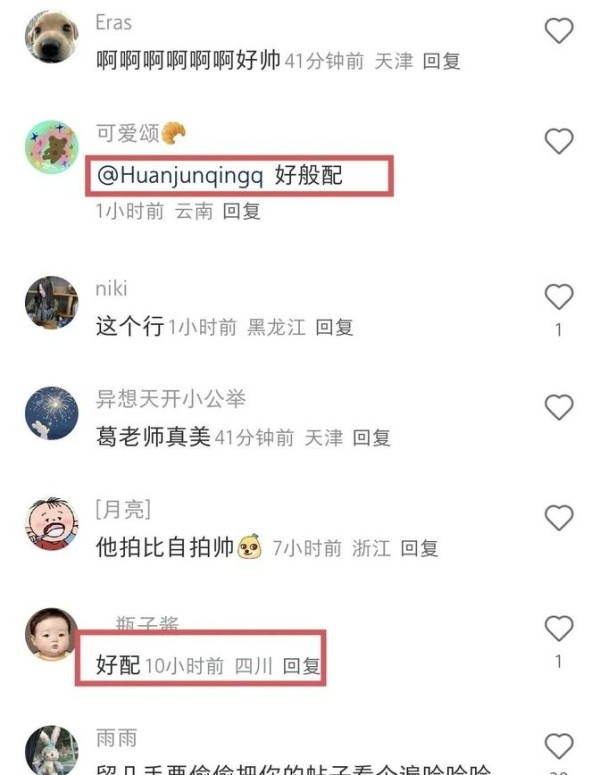Like 异想天开小公举's comment
This screenshot has height=775, width=600.
[x=558, y=407]
